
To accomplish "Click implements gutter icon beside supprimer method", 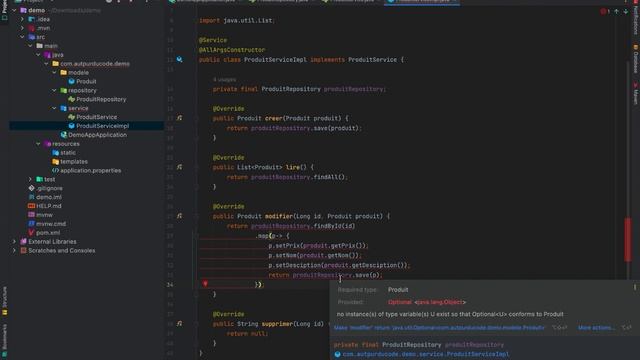I will pyautogui.click(x=179, y=324).
